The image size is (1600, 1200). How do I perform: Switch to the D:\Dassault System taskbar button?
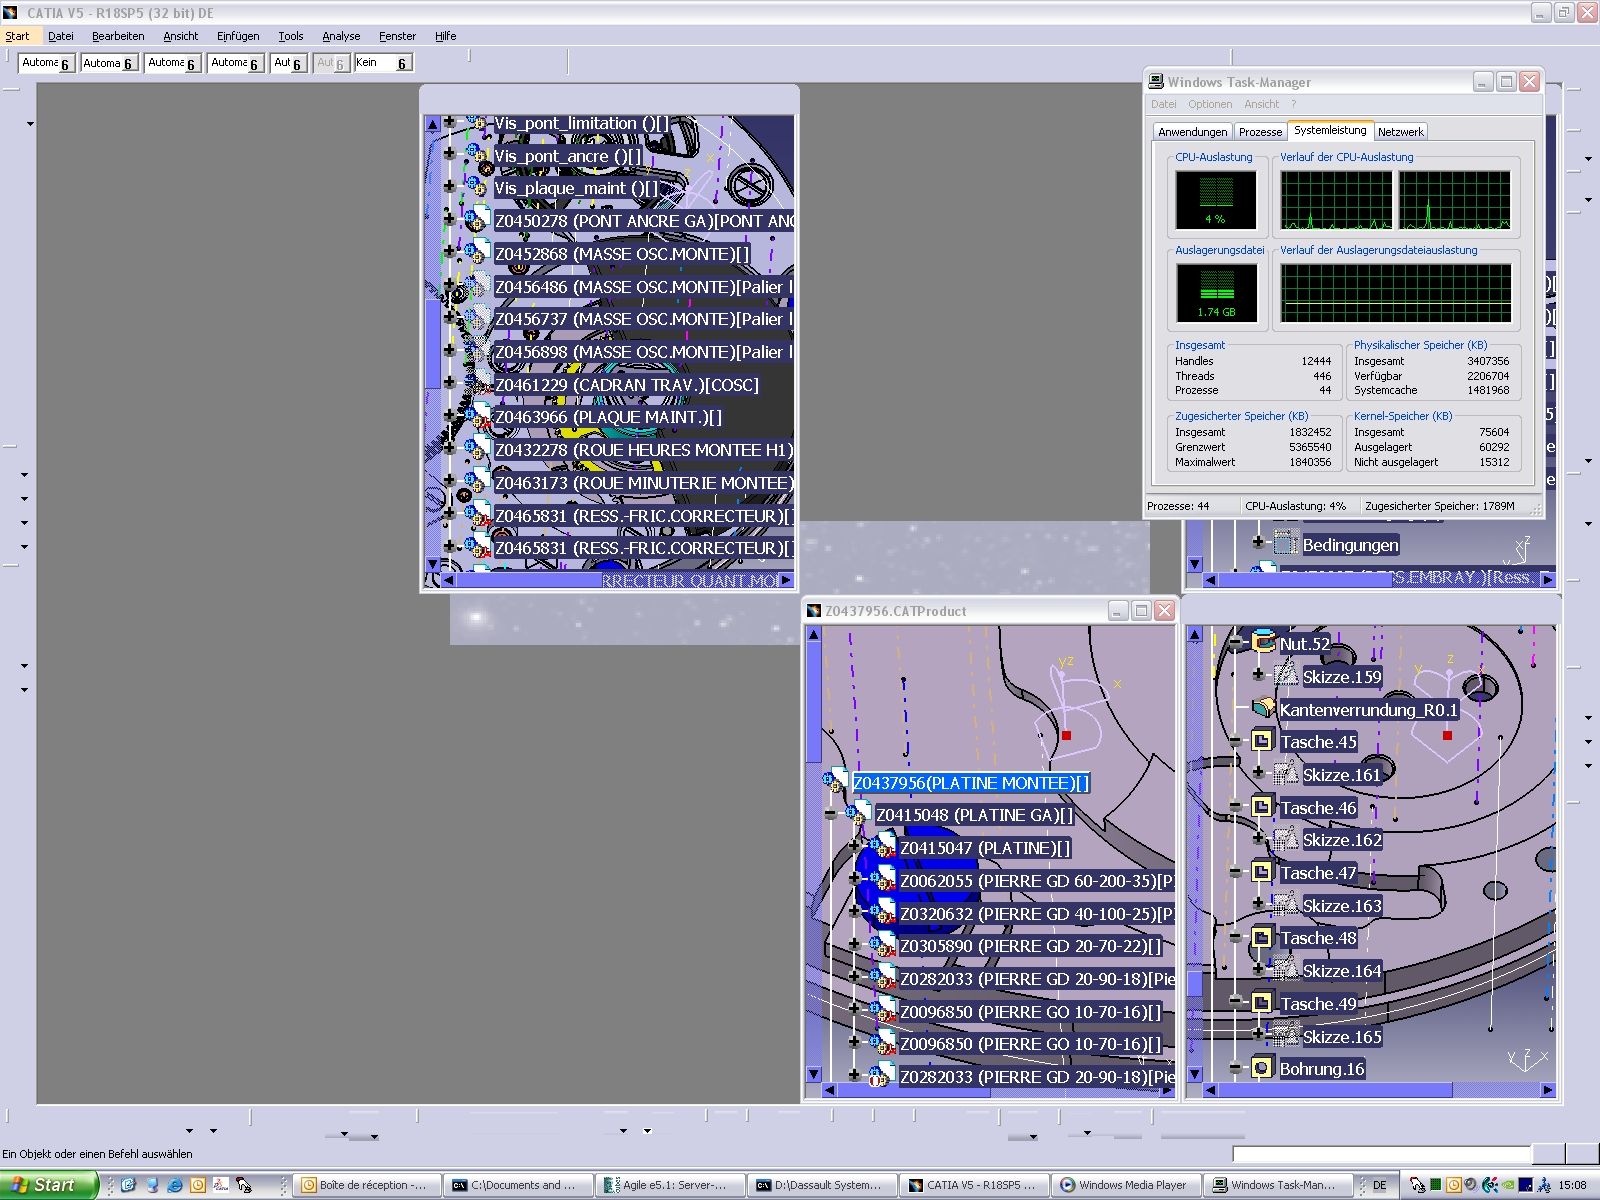coord(820,1185)
